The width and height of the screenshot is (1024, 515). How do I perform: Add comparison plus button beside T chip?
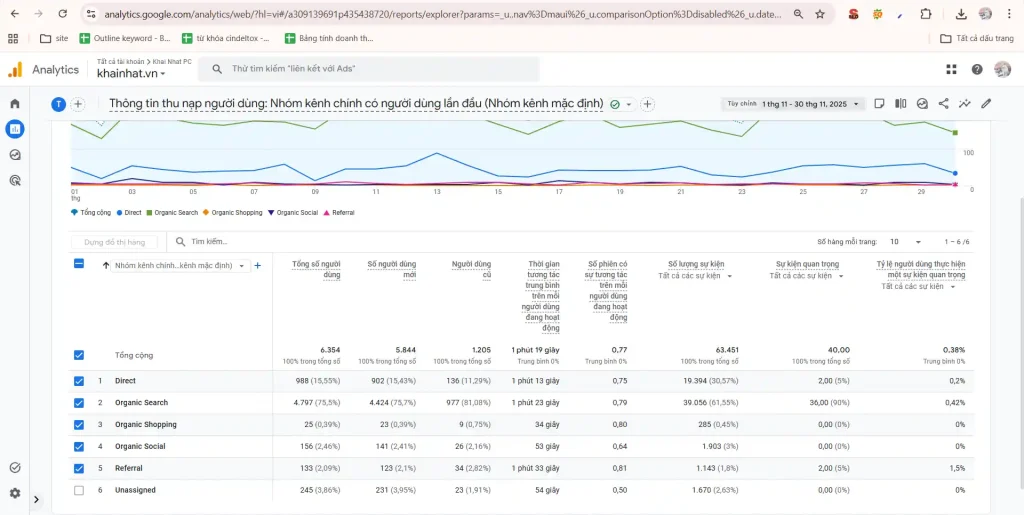tap(78, 104)
